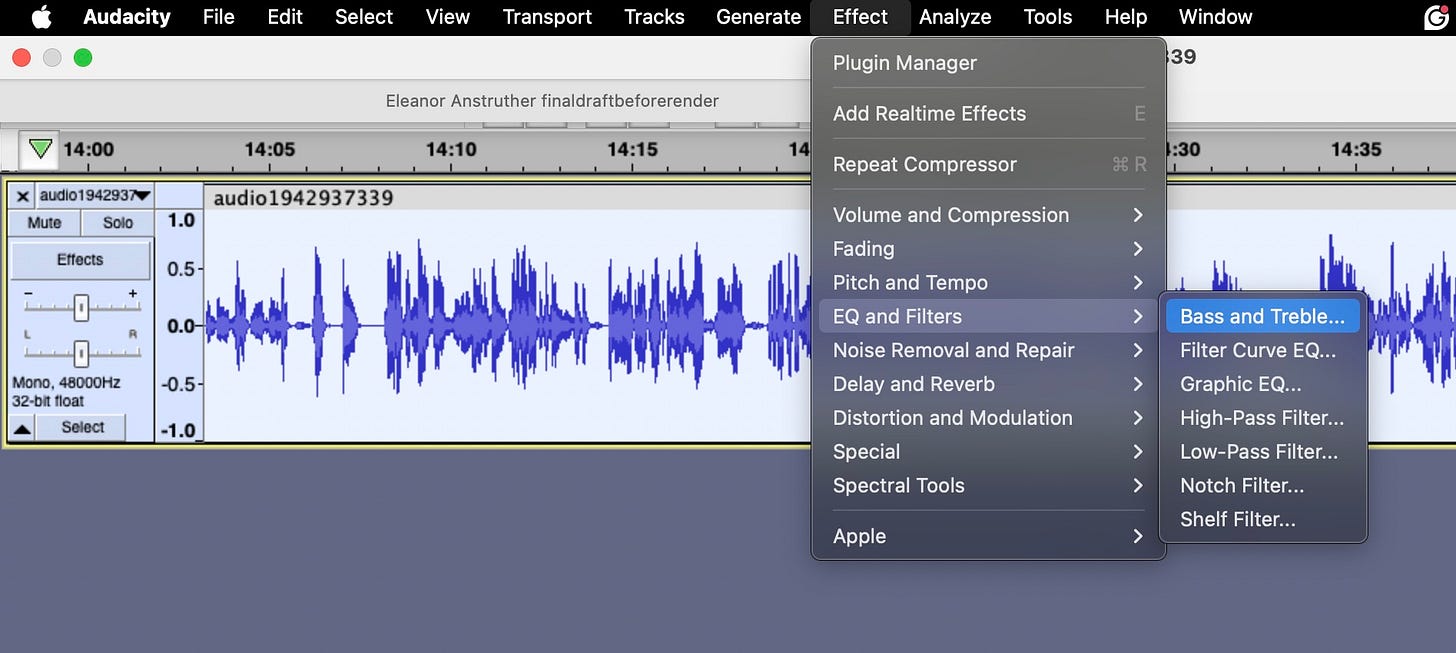The height and width of the screenshot is (653, 1456).
Task: Solo the audio1942937339 track
Action: (x=117, y=223)
